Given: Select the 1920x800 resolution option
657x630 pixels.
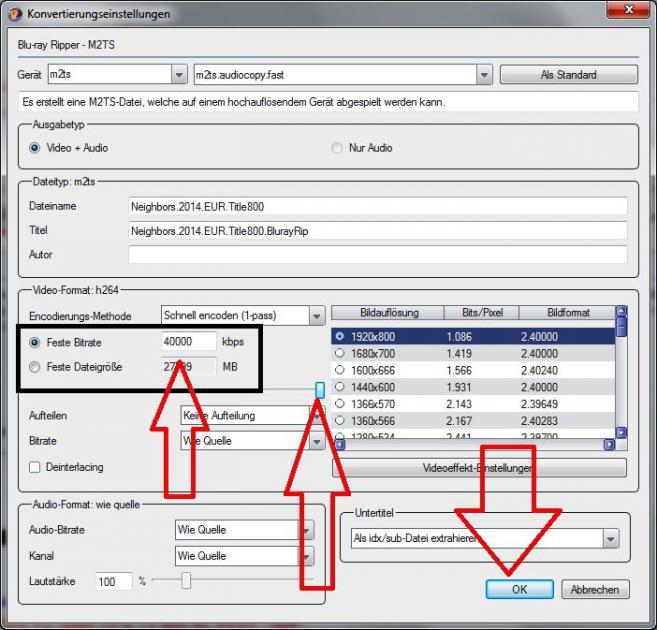Looking at the screenshot, I should pos(340,336).
